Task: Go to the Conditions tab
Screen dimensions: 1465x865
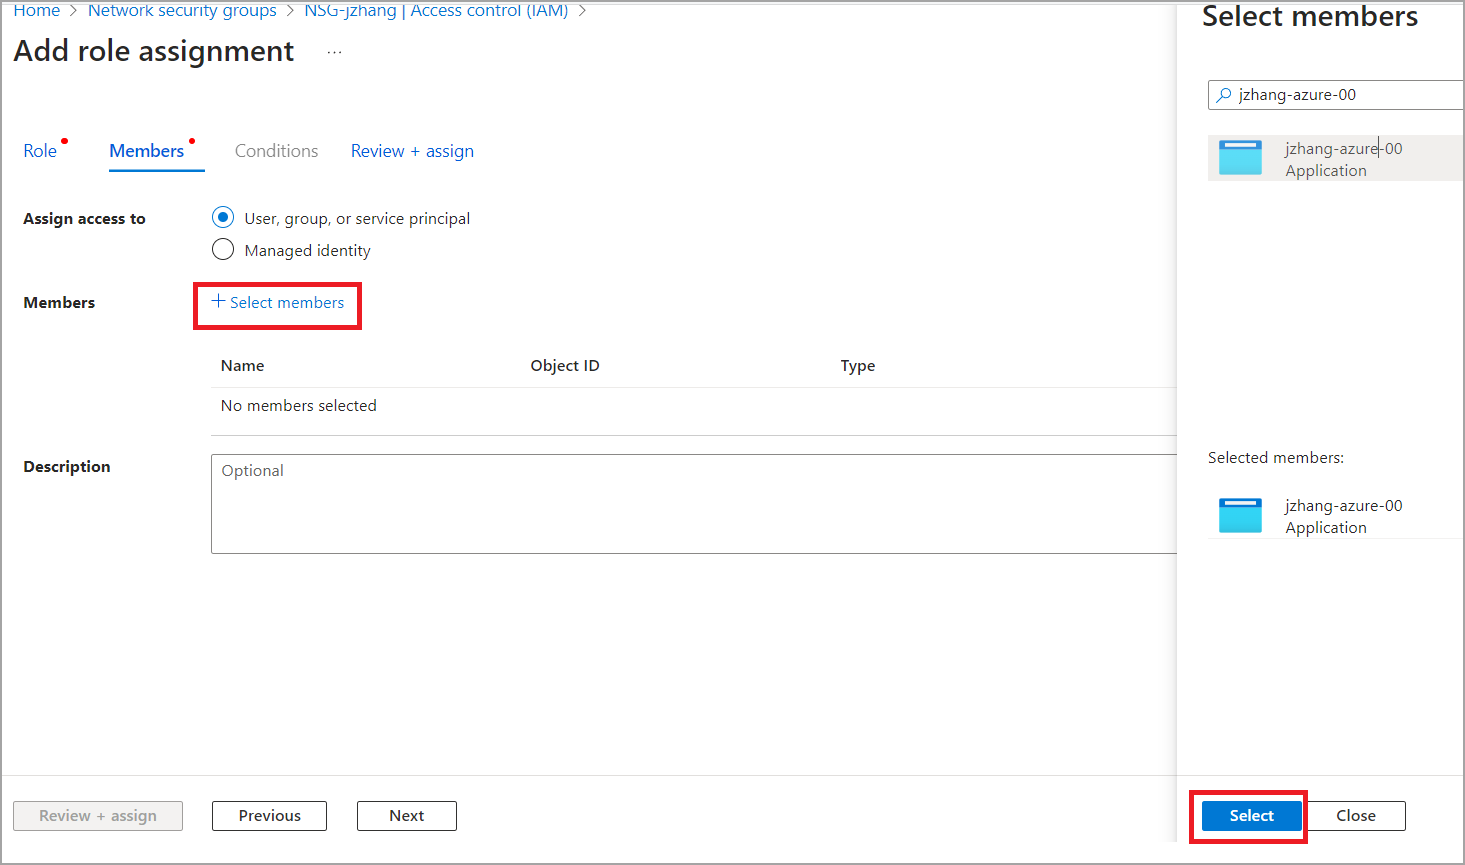Action: (x=276, y=151)
